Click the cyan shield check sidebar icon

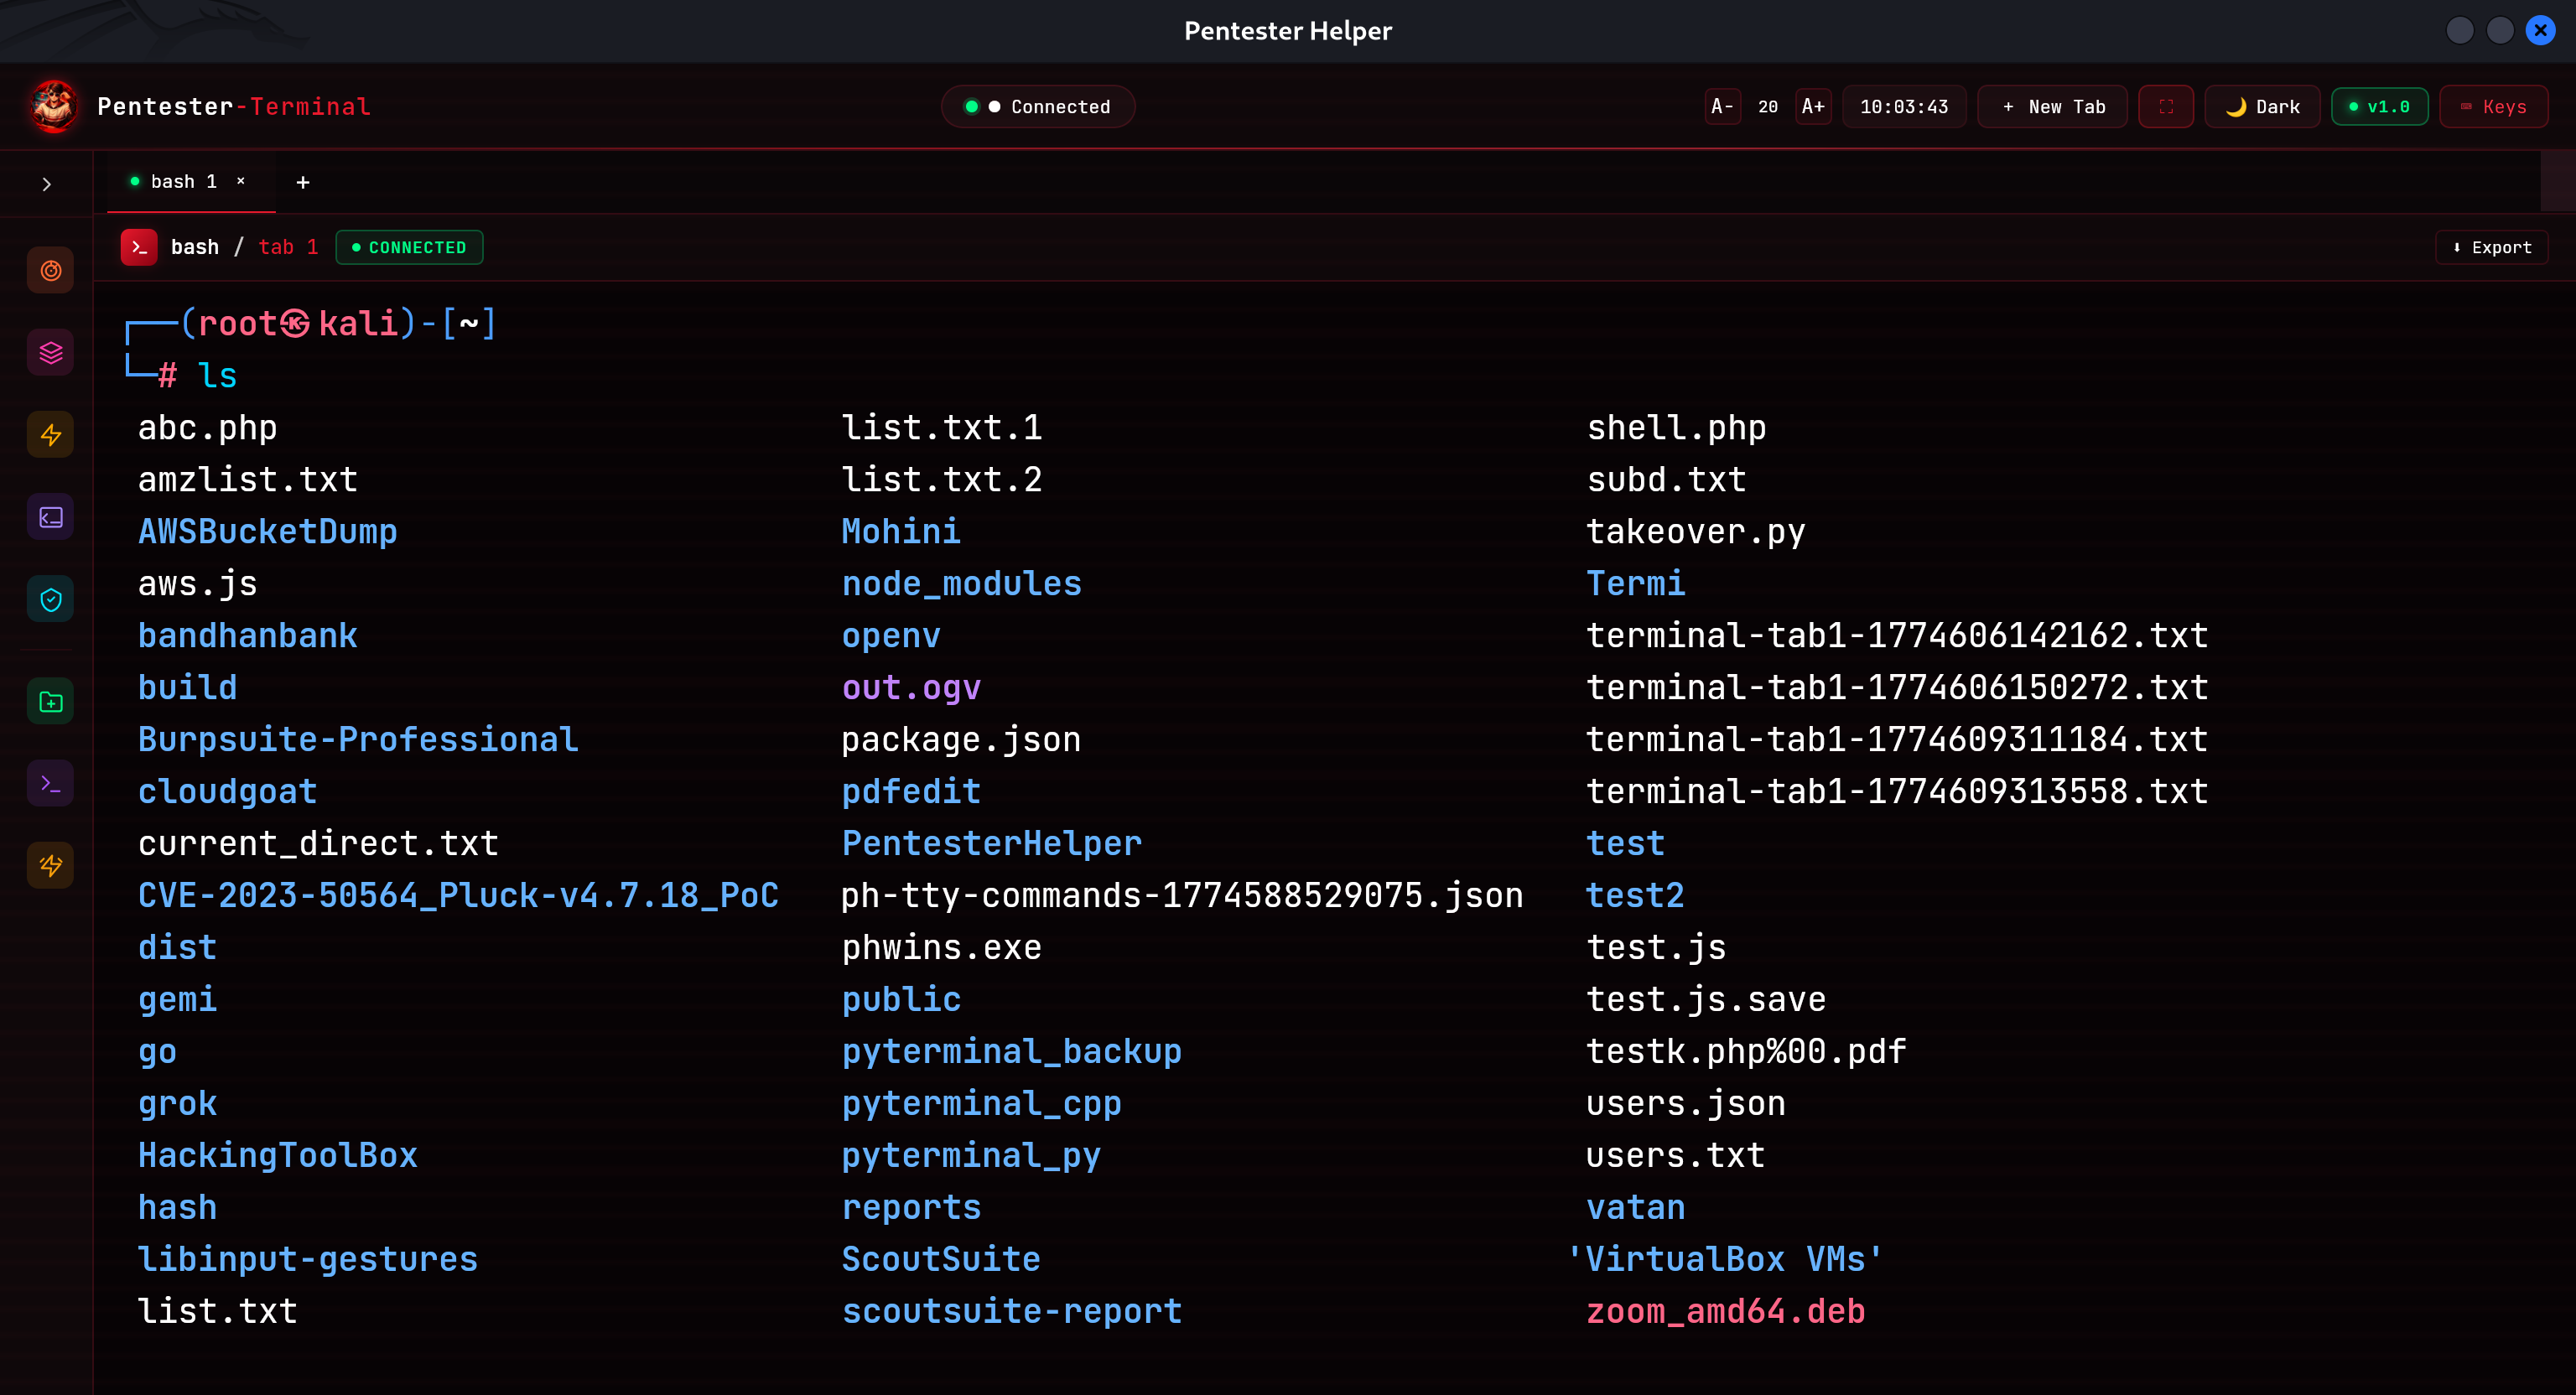point(50,599)
